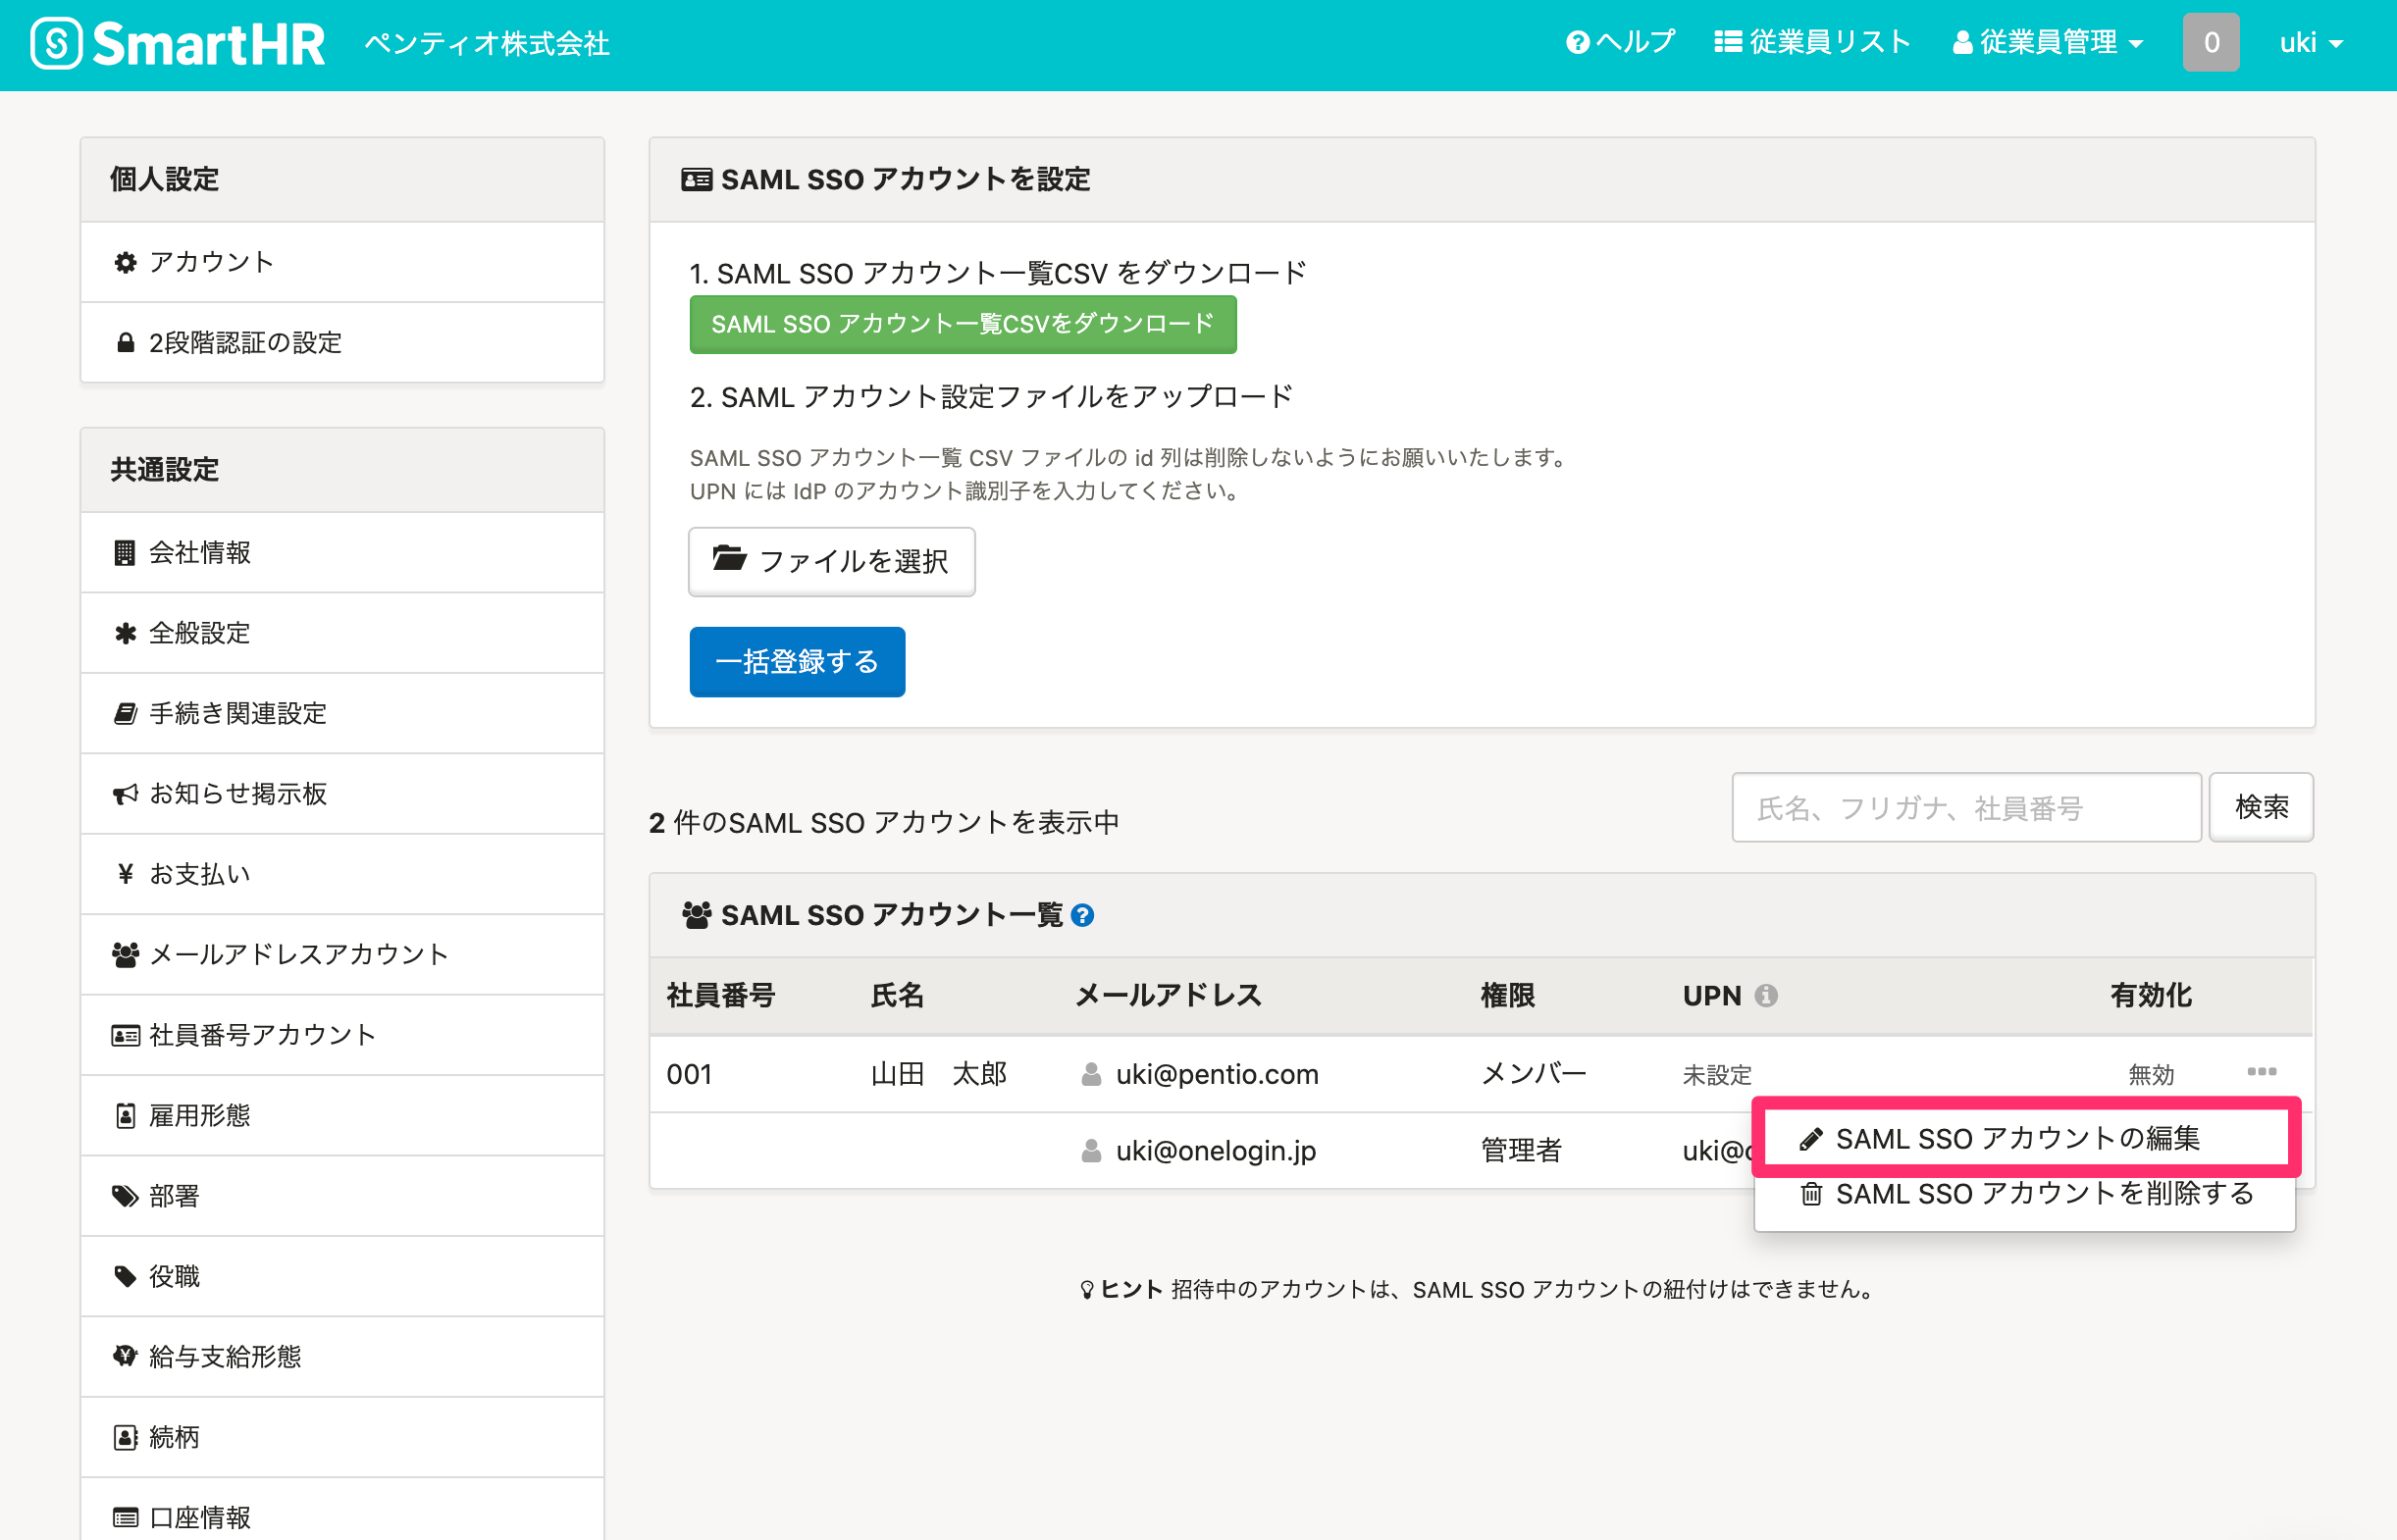Click the trash icon in the menu
This screenshot has height=1540, width=2397.
1810,1194
